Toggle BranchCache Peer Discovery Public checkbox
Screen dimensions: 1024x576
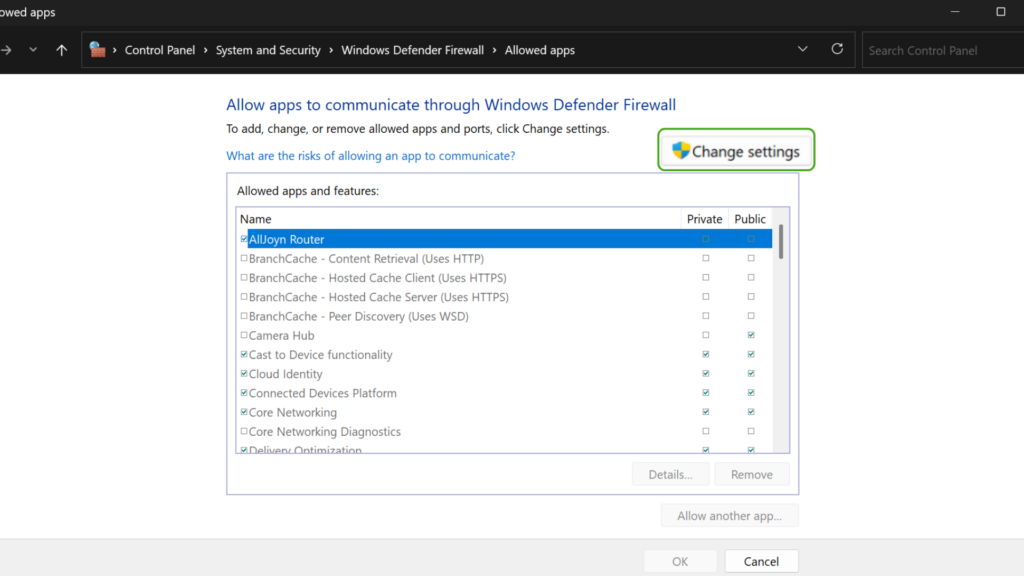tap(751, 316)
